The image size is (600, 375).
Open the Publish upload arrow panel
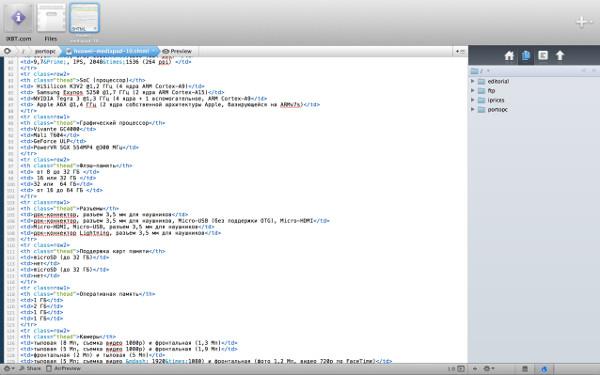pos(560,56)
